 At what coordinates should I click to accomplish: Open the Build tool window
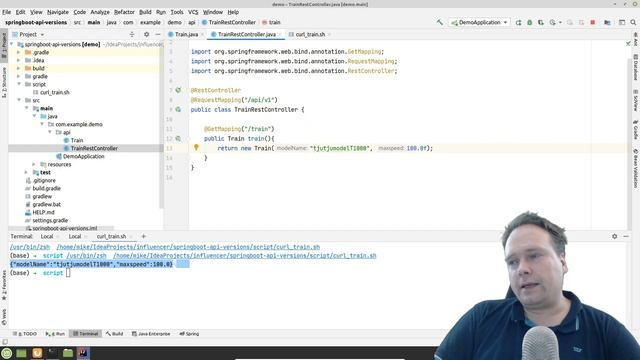[115, 333]
